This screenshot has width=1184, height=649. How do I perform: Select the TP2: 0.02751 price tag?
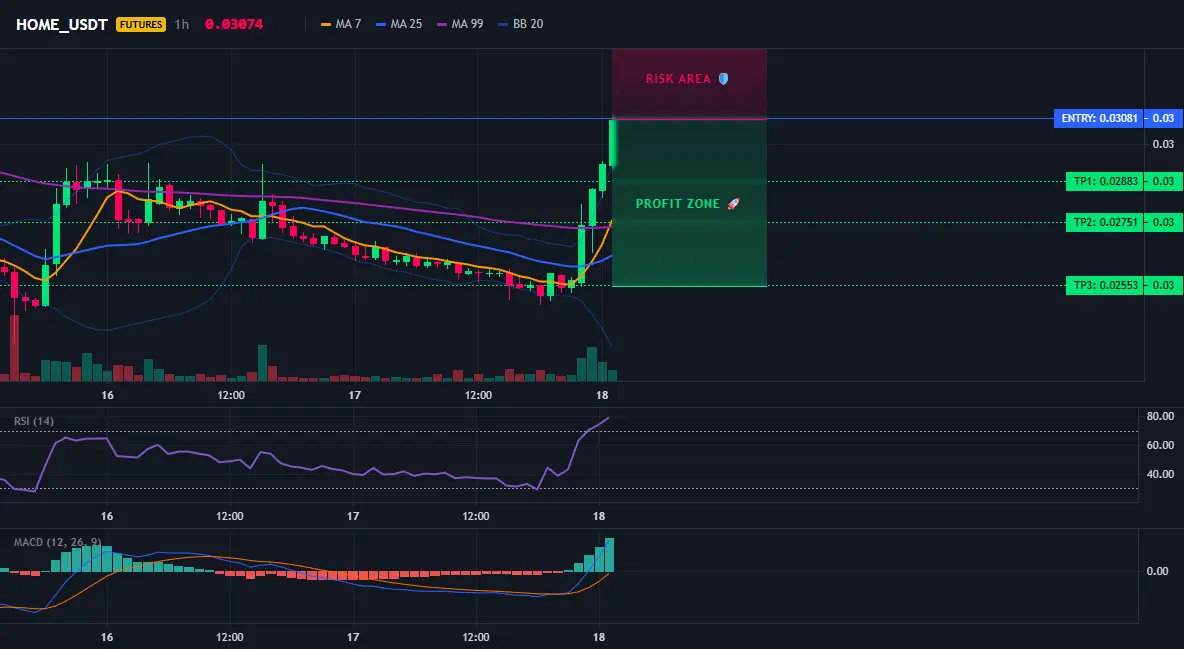1105,222
